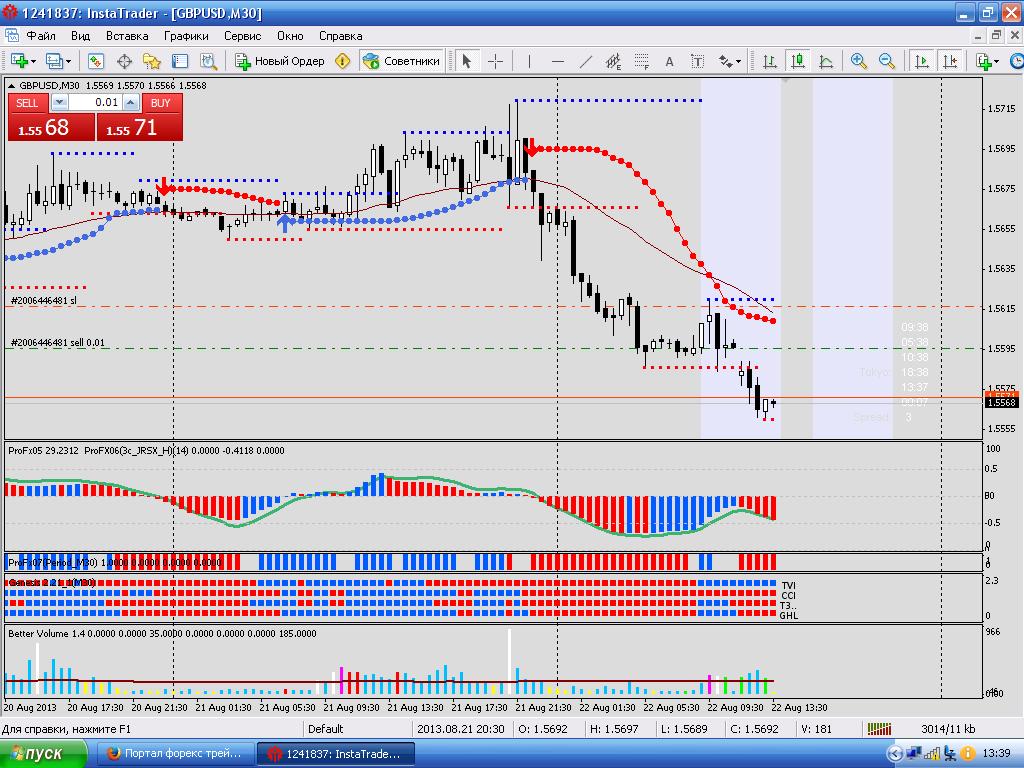Switch chart to line chart mode
The width and height of the screenshot is (1024, 768).
(826, 61)
